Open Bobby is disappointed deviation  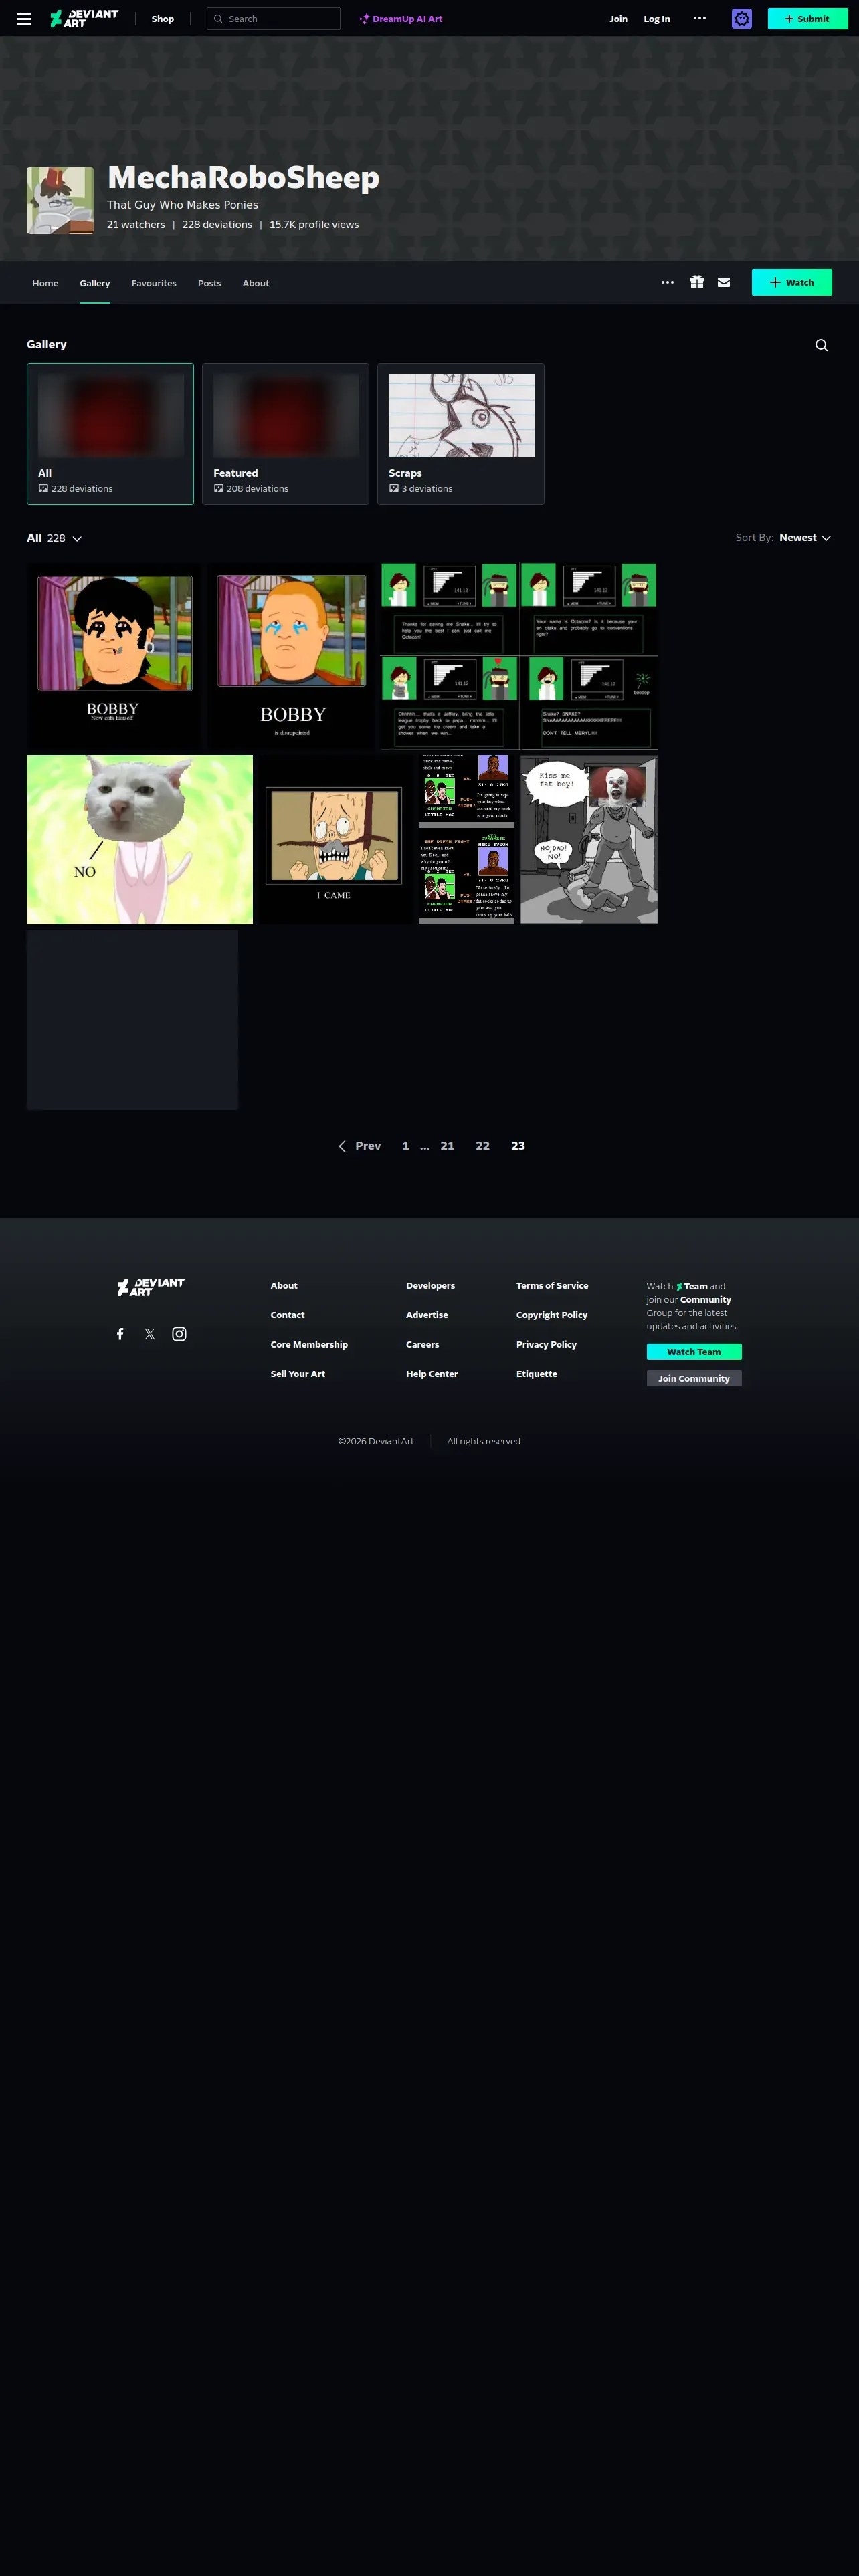[291, 656]
